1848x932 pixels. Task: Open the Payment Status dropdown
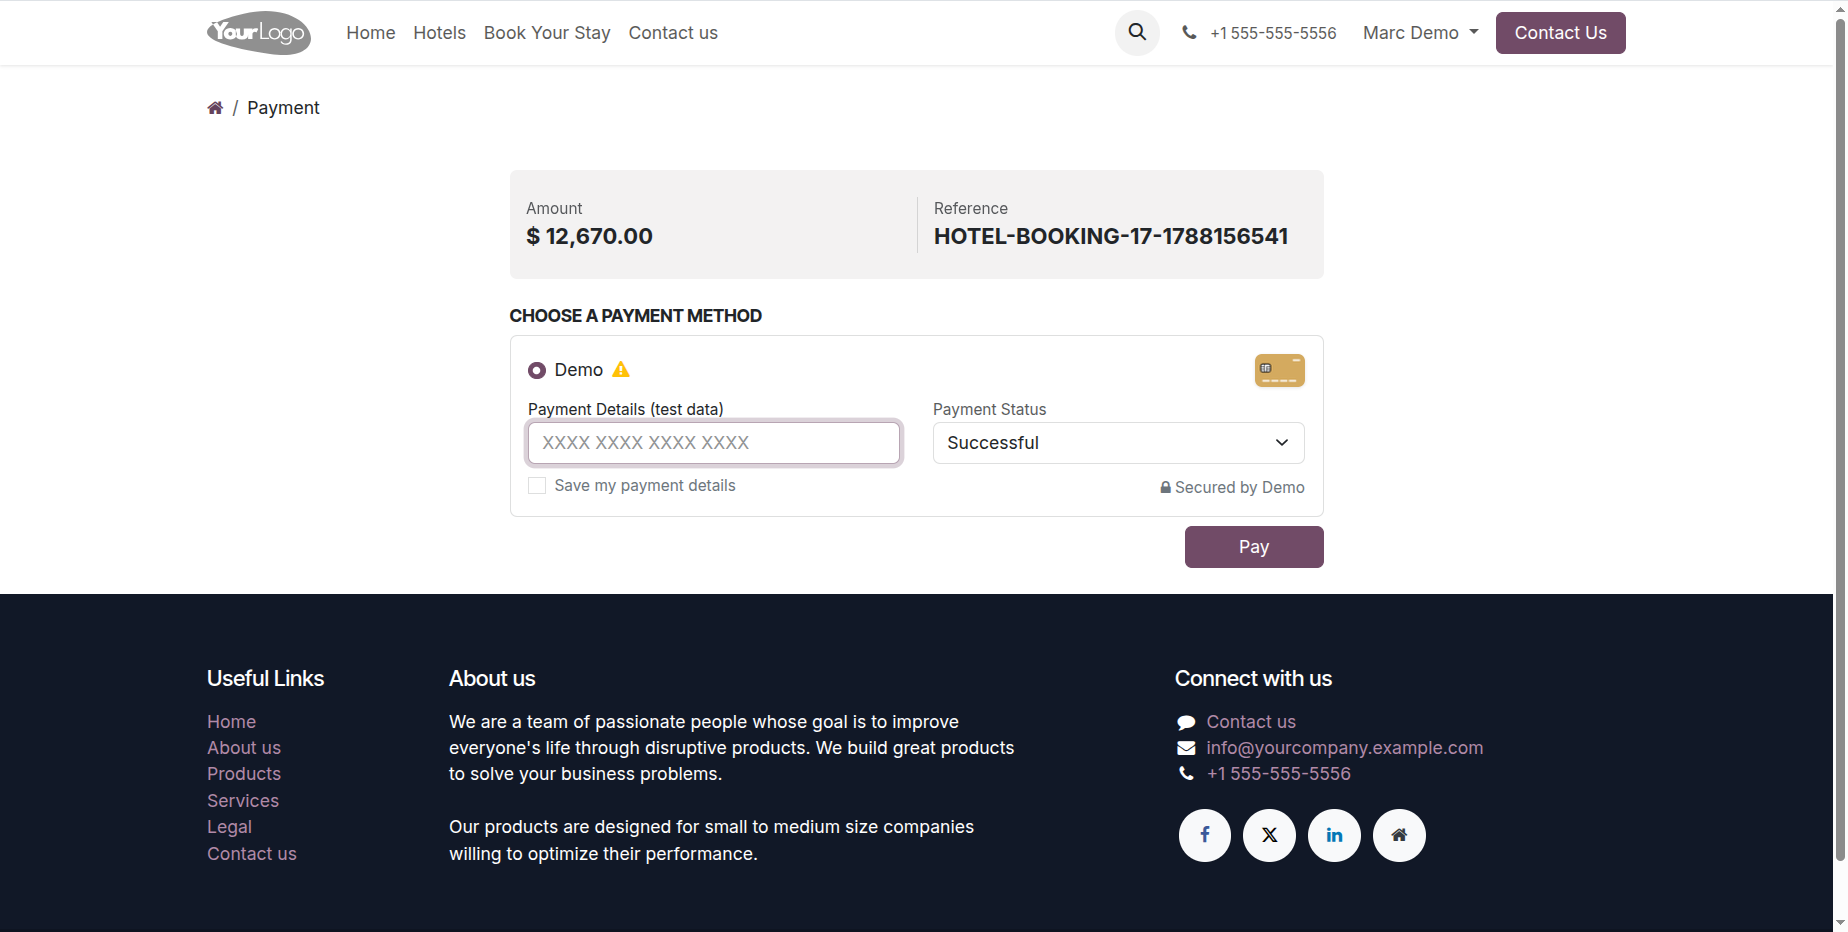click(x=1118, y=443)
